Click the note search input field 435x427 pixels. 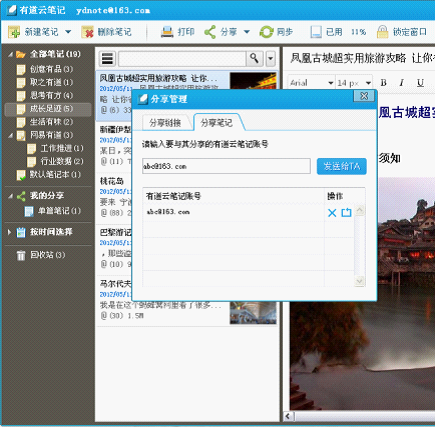(x=182, y=59)
